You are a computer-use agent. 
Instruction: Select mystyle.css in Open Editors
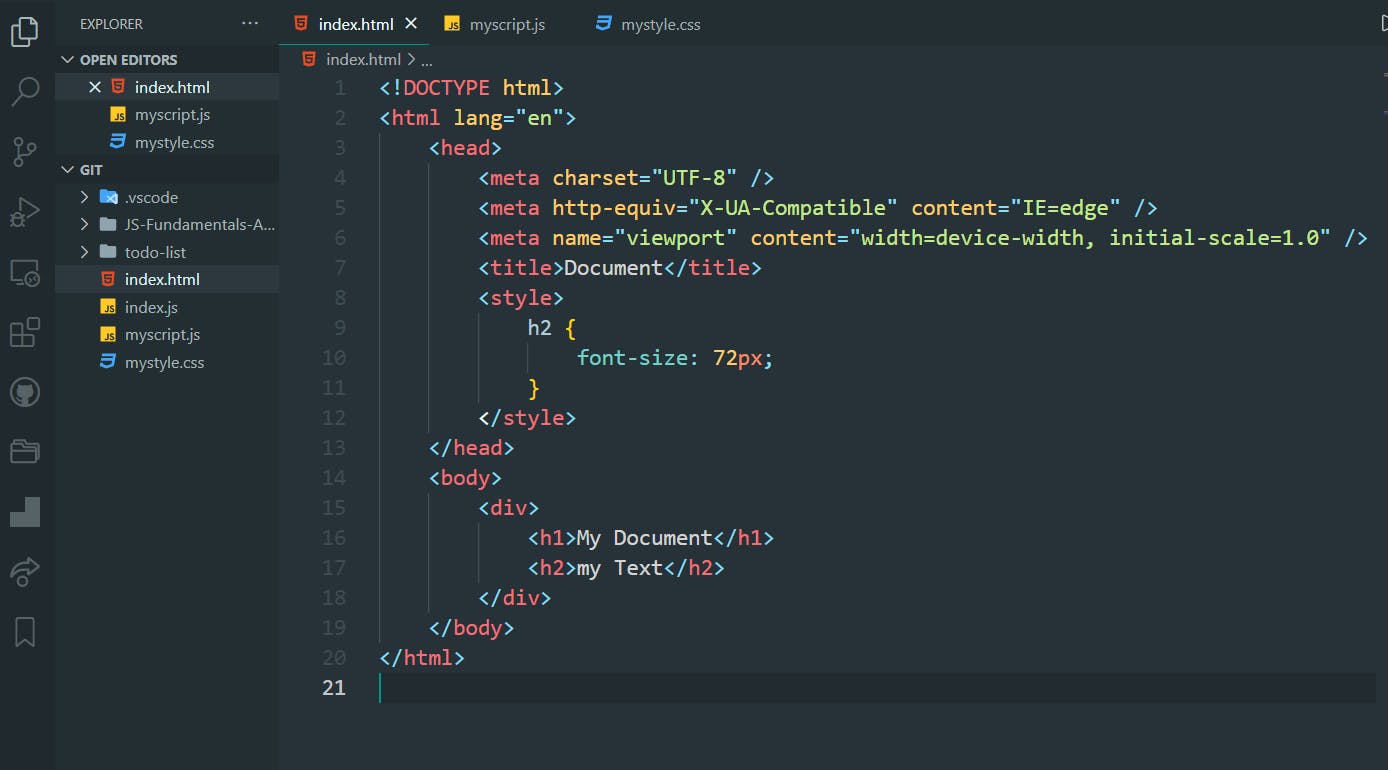pos(167,142)
